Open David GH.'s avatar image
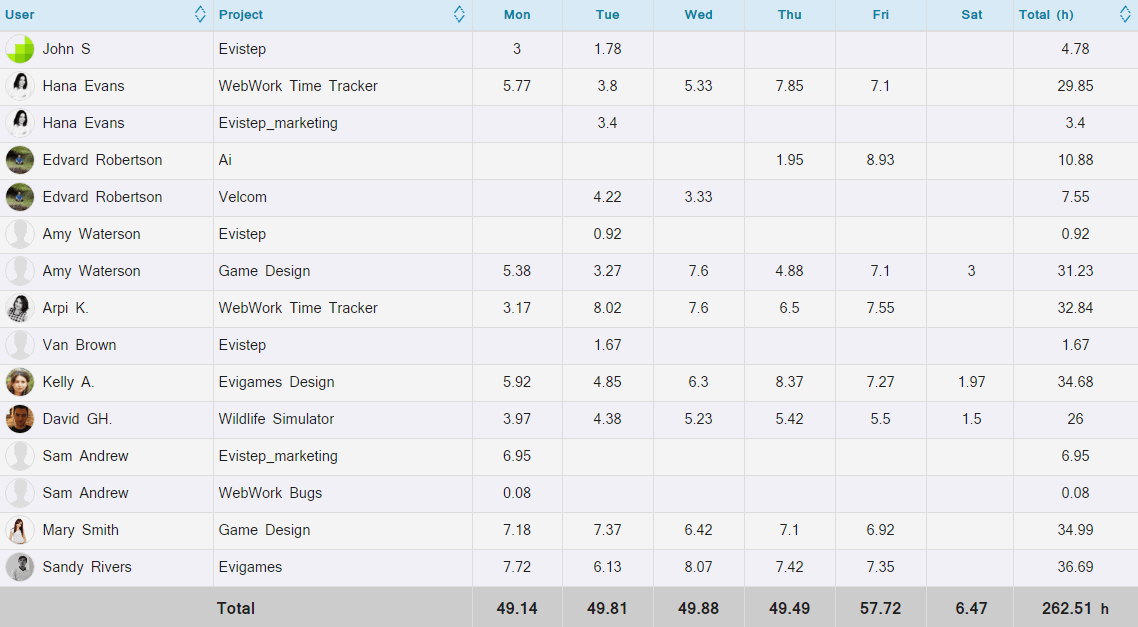The image size is (1138, 627). (x=19, y=419)
